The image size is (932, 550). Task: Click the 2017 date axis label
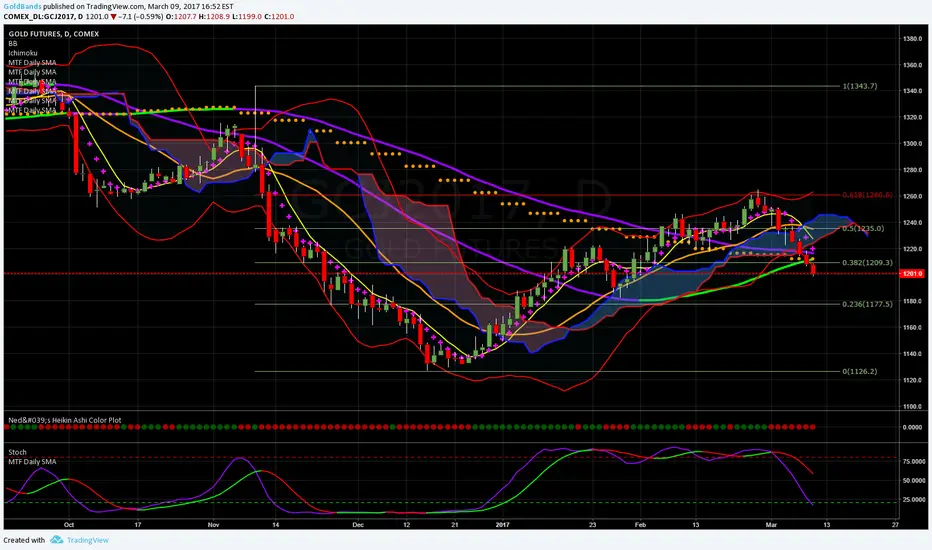point(503,525)
